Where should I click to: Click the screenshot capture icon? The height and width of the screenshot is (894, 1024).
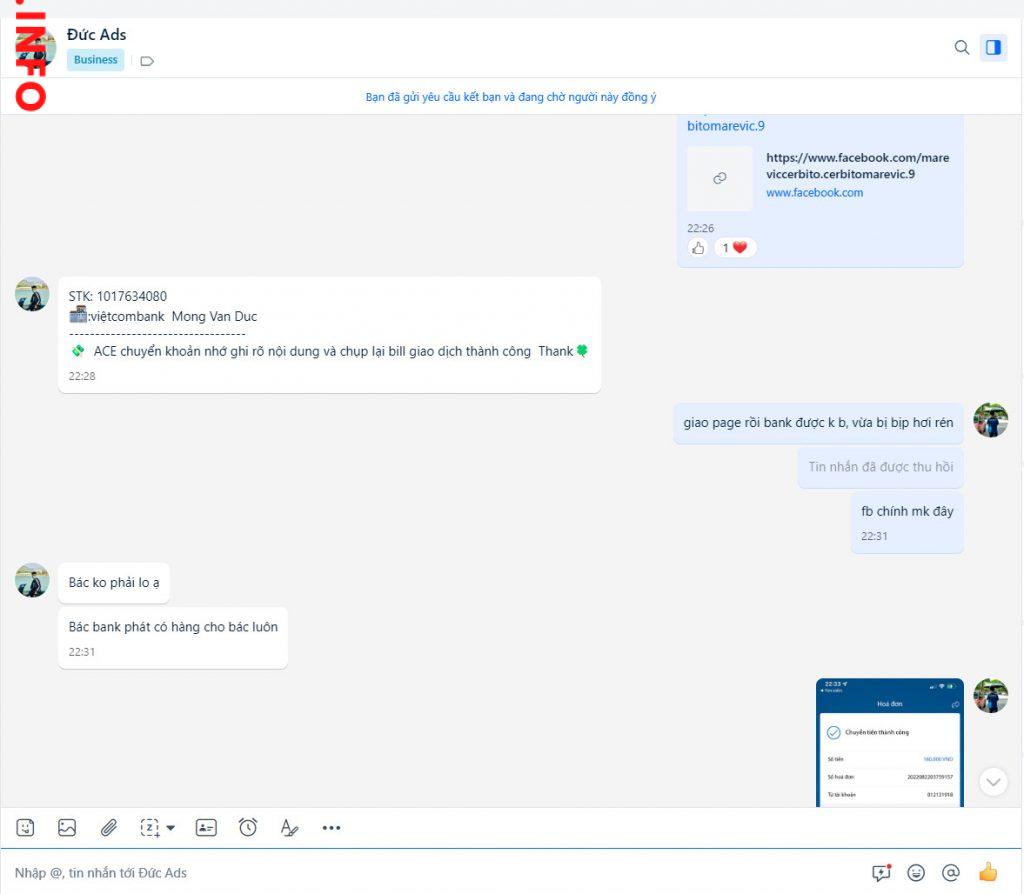(149, 827)
